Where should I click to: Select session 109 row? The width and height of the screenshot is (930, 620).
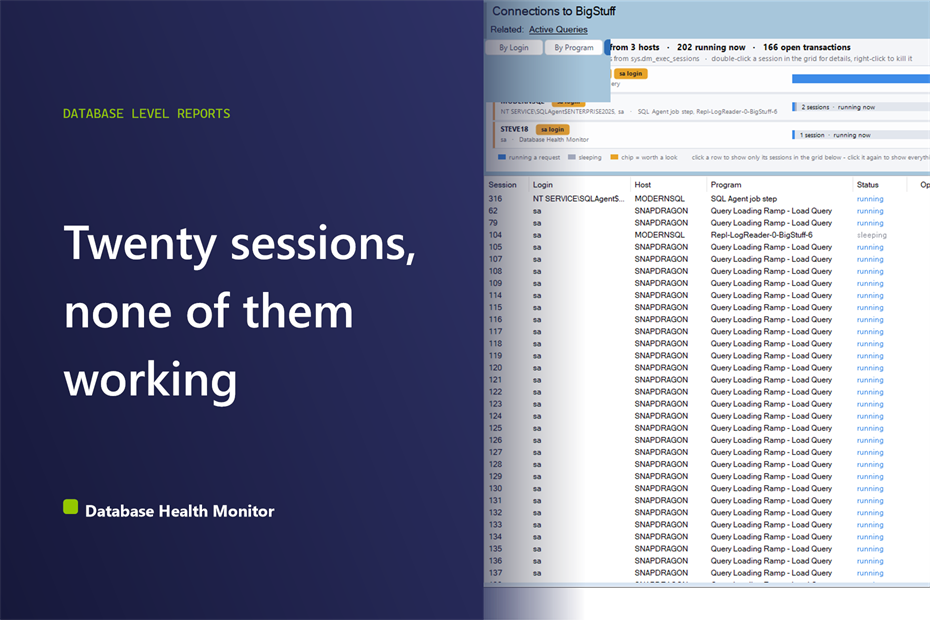tap(707, 283)
